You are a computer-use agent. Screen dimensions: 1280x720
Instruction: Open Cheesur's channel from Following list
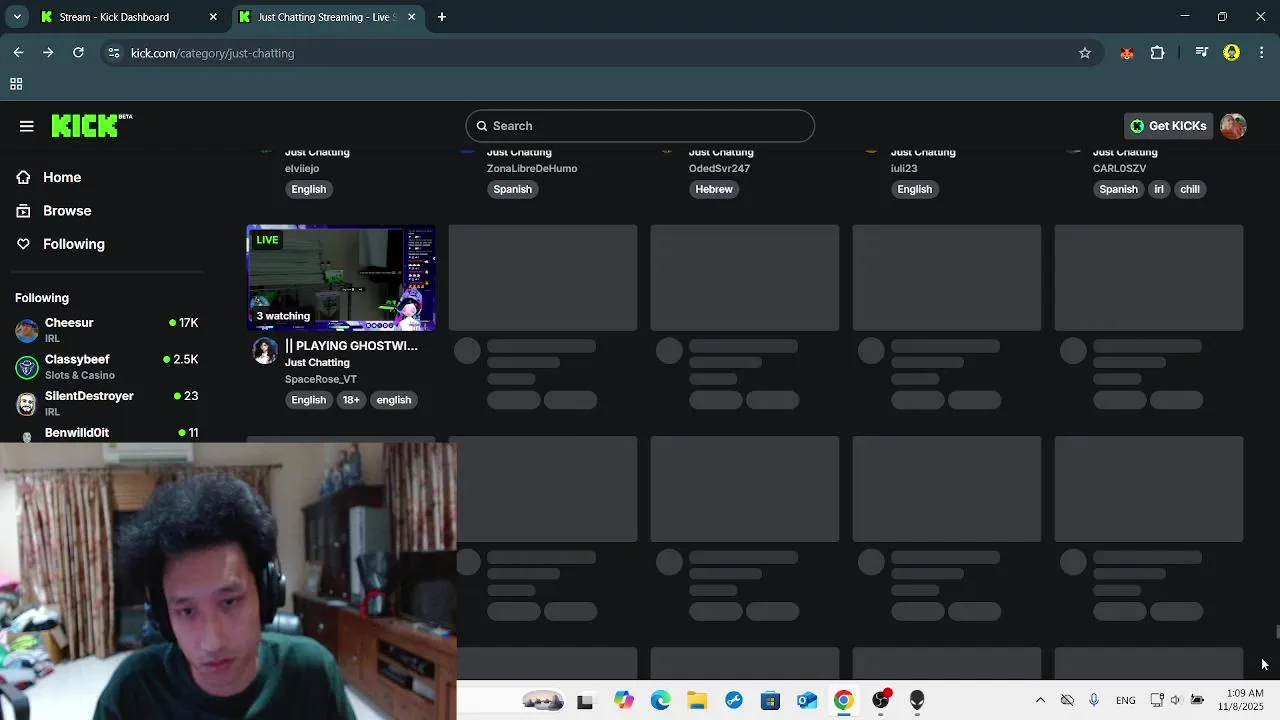[x=107, y=330]
